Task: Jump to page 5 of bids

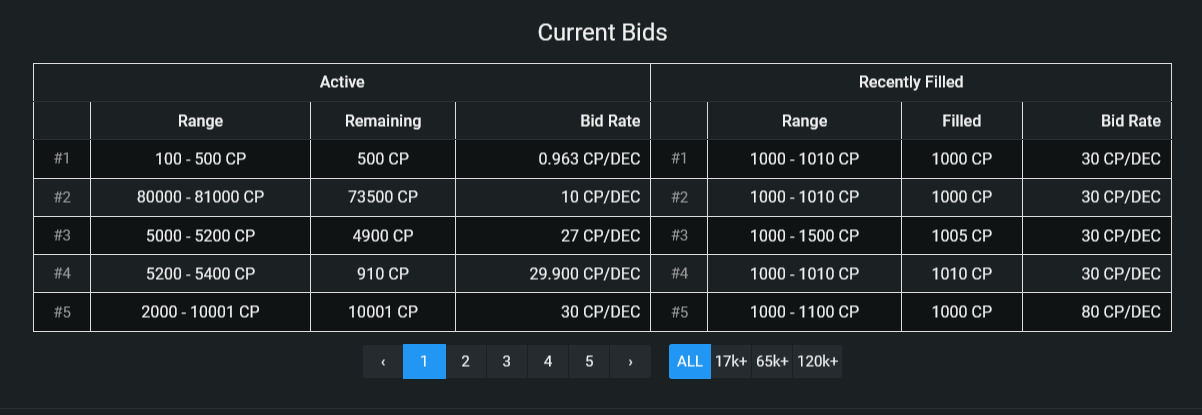Action: click(589, 362)
